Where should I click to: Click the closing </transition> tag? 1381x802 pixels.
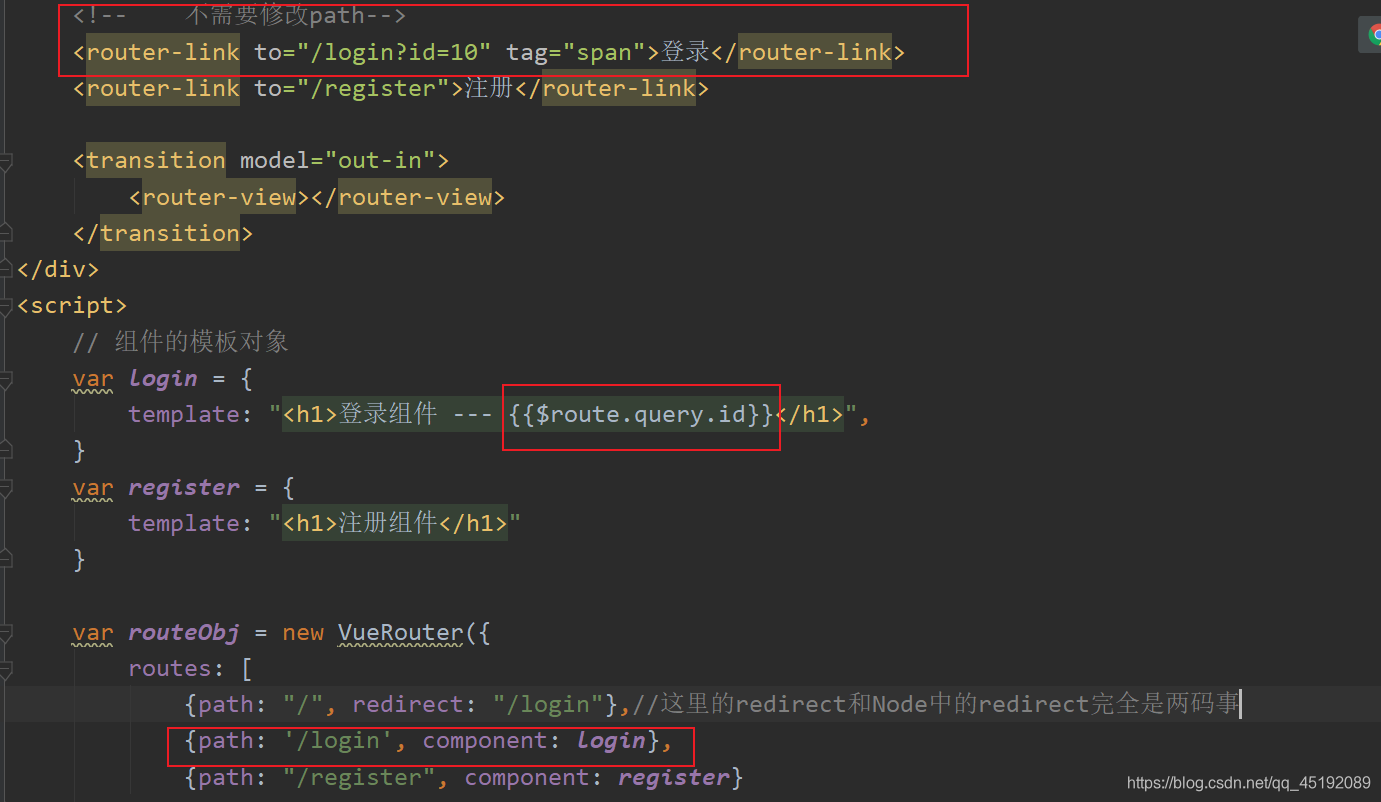pyautogui.click(x=163, y=233)
